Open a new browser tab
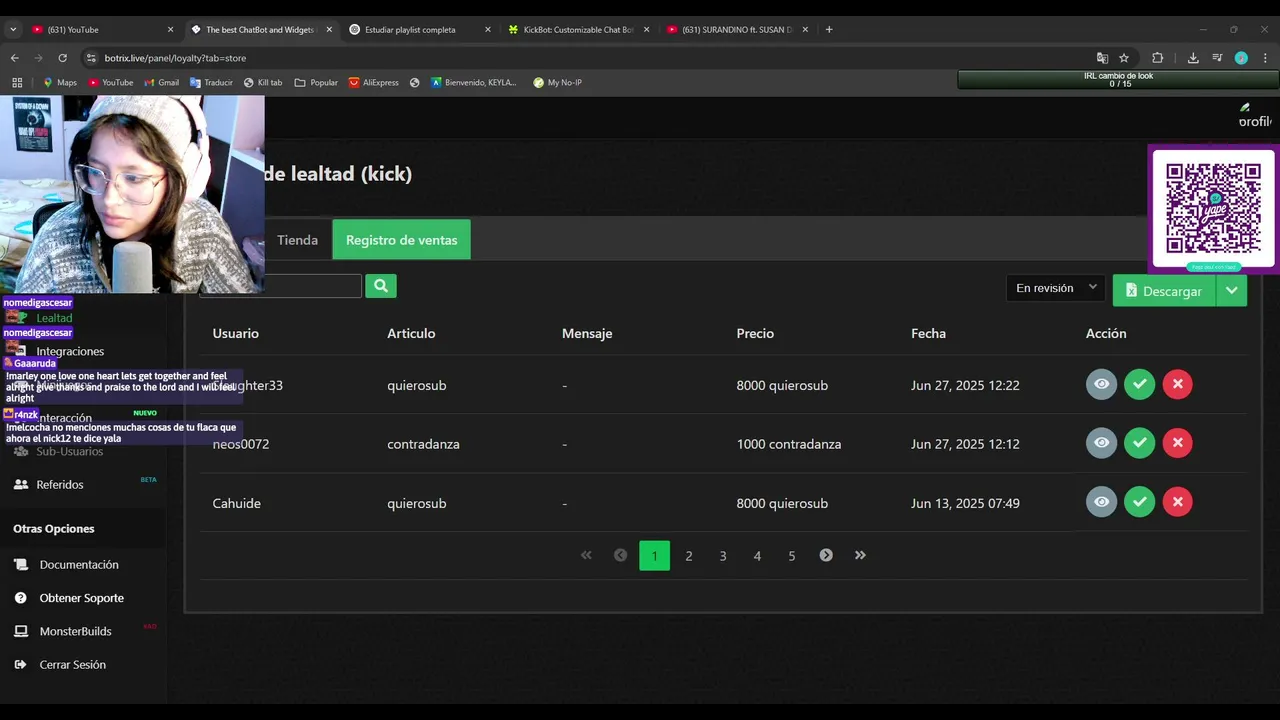1280x720 pixels. (x=829, y=29)
